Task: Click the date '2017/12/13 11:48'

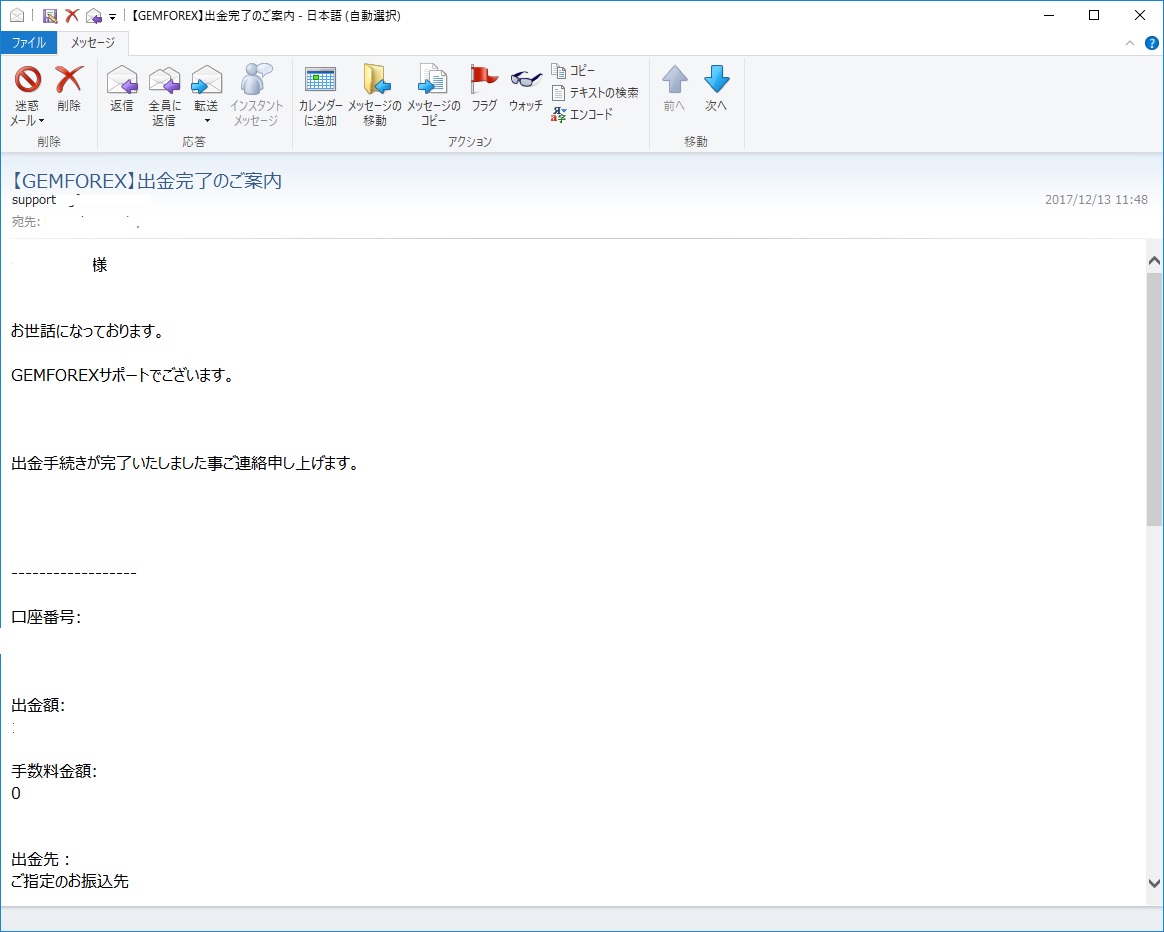Action: coord(1096,200)
